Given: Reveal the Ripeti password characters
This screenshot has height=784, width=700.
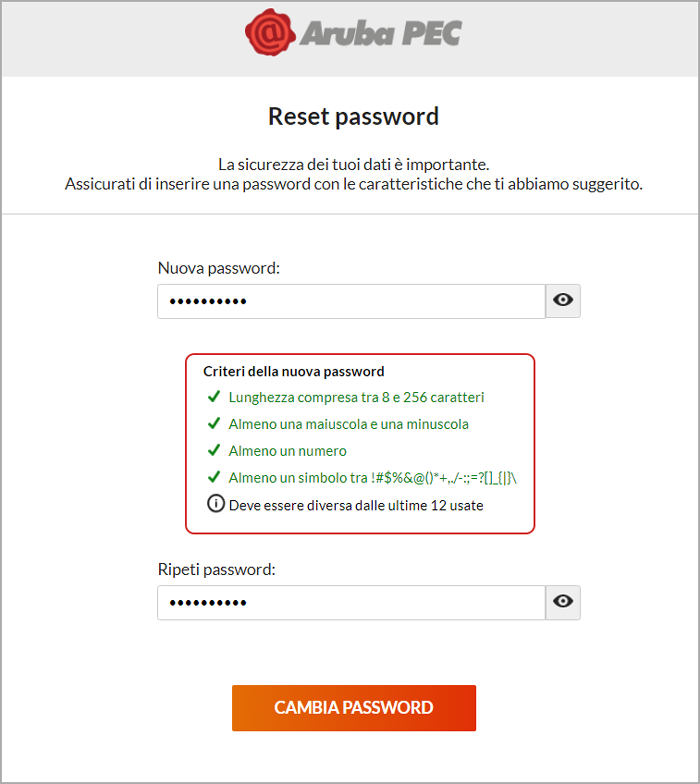Looking at the screenshot, I should (x=563, y=602).
